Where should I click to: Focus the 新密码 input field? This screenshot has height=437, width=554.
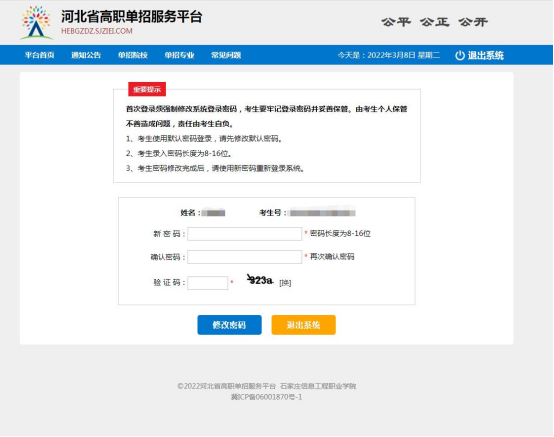244,234
